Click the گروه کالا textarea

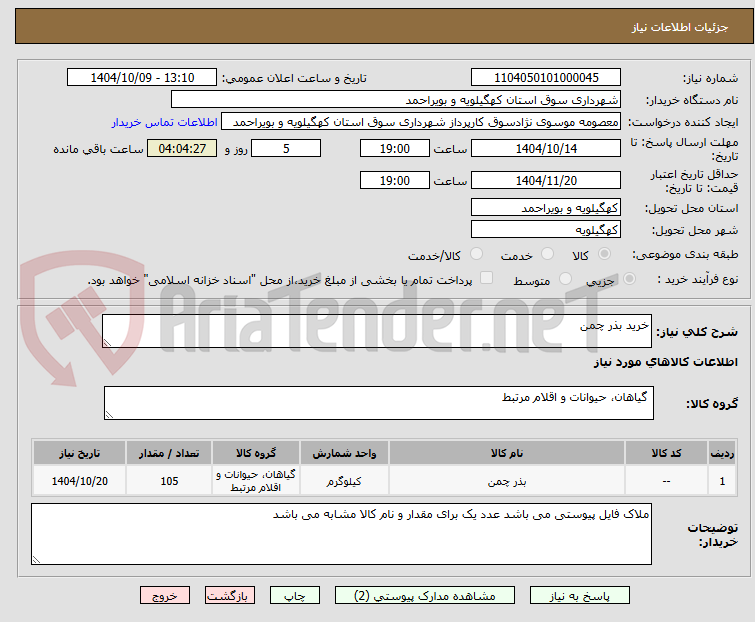379,403
